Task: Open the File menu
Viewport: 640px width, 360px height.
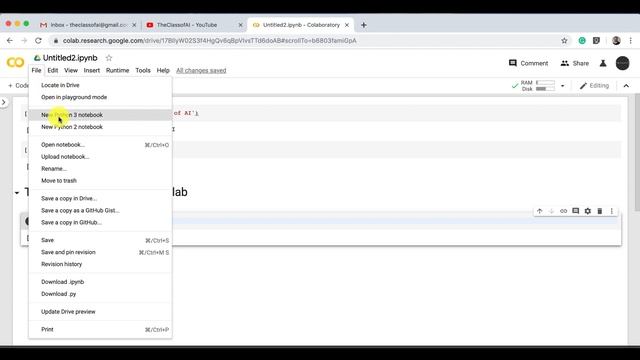Action: (x=36, y=70)
